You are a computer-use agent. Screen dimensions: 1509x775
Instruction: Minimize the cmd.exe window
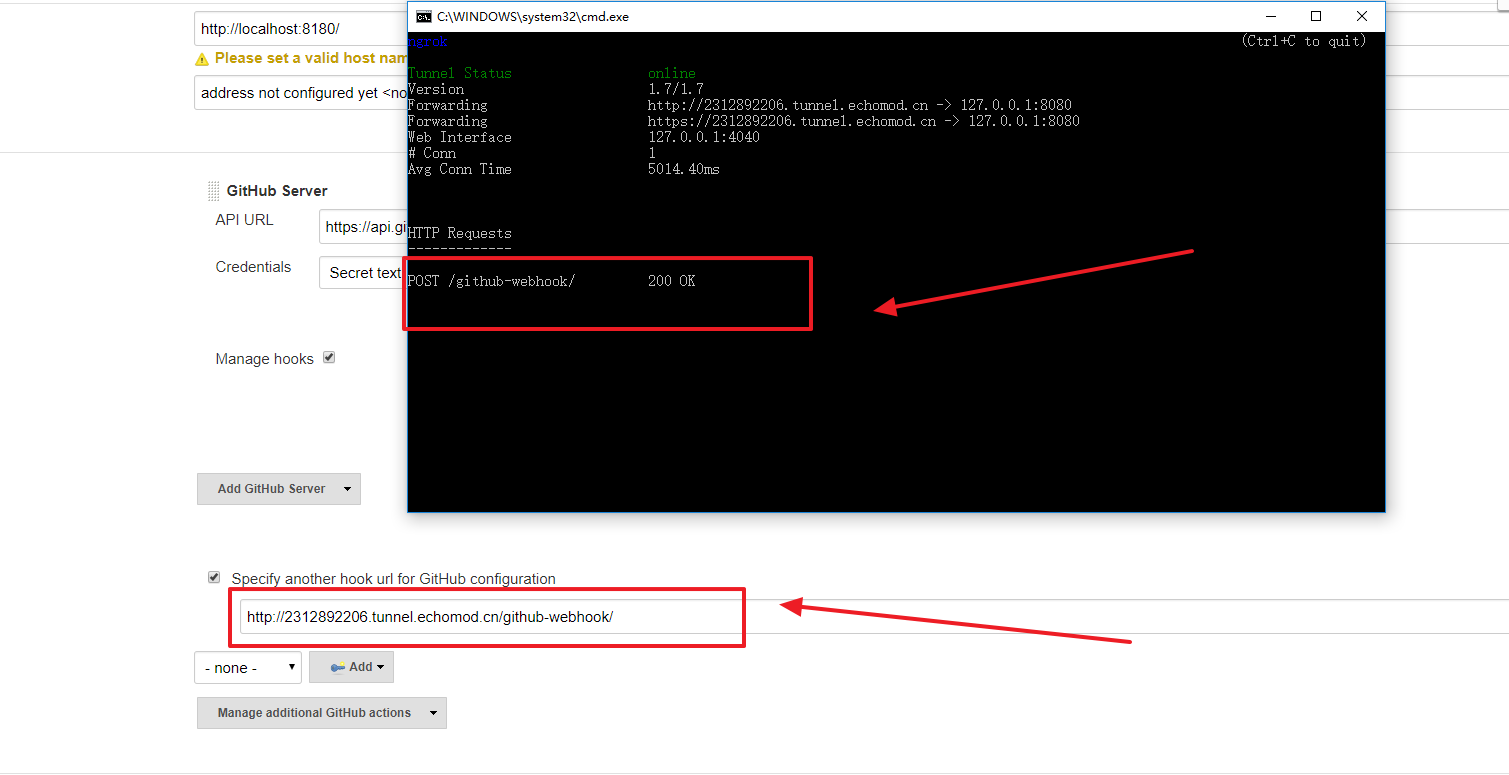tap(1271, 17)
